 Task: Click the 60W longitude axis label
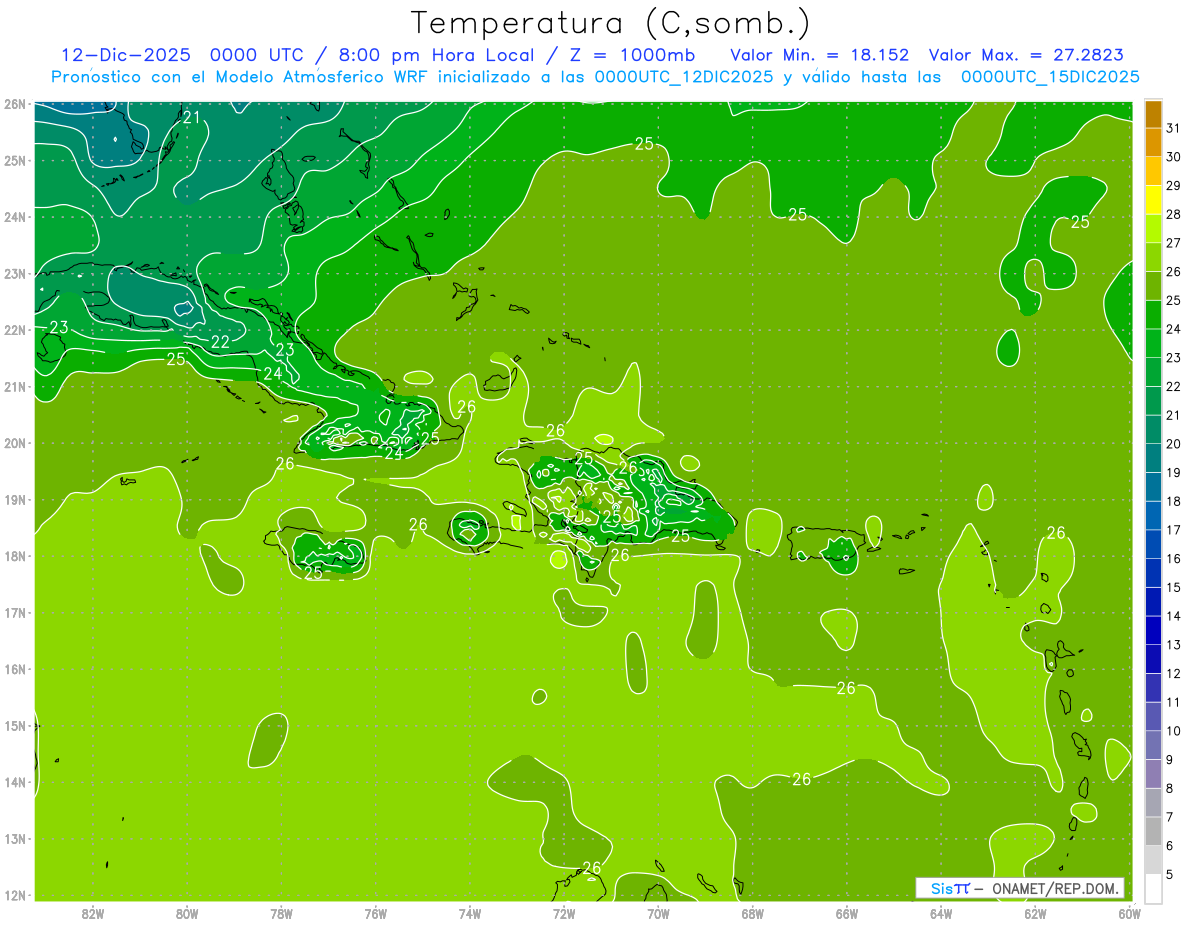pos(1130,913)
